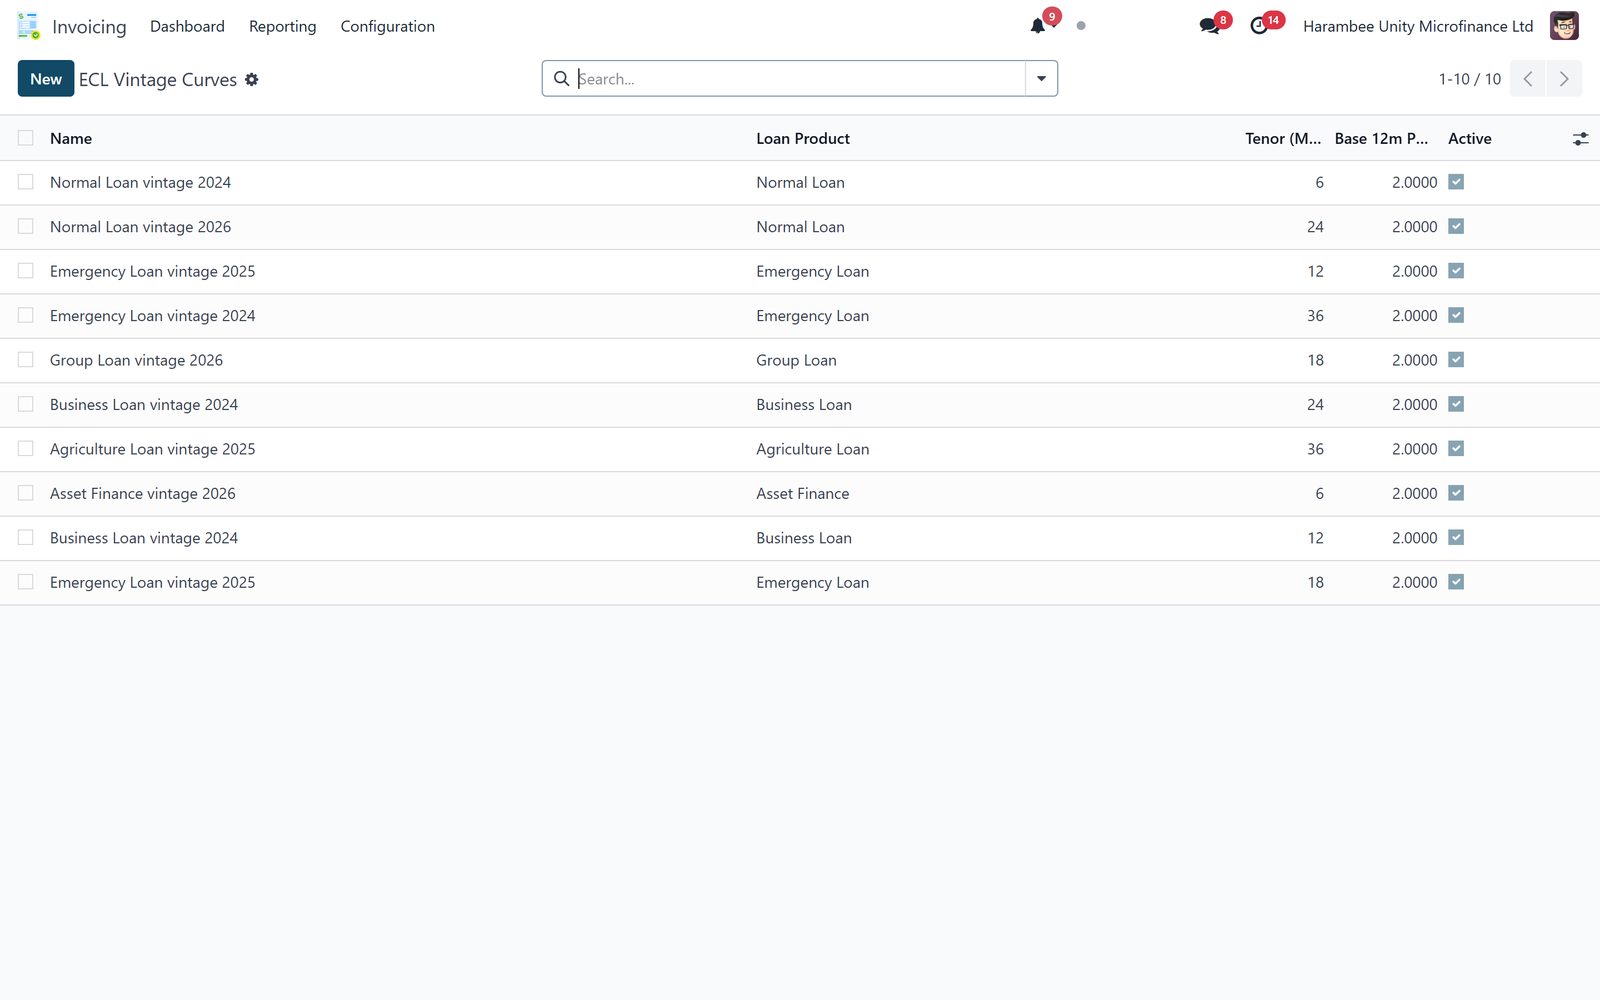The width and height of the screenshot is (1600, 1000).
Task: Open Agriculture Loan vintage 2025 record
Action: (x=152, y=449)
